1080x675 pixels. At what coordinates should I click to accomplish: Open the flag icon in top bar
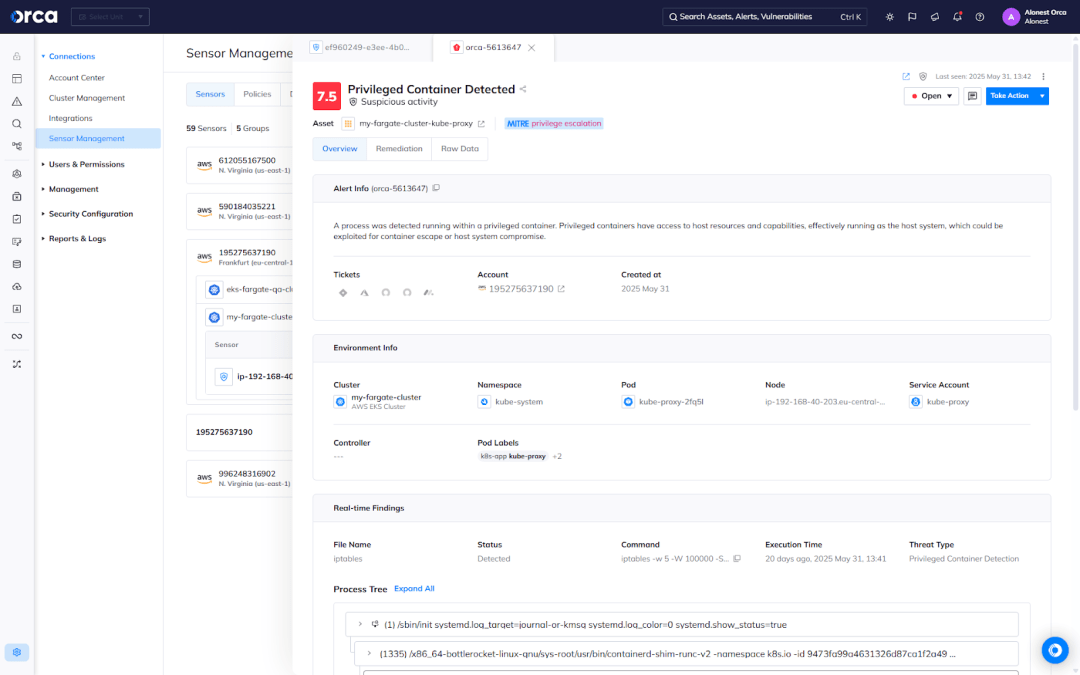tap(912, 17)
